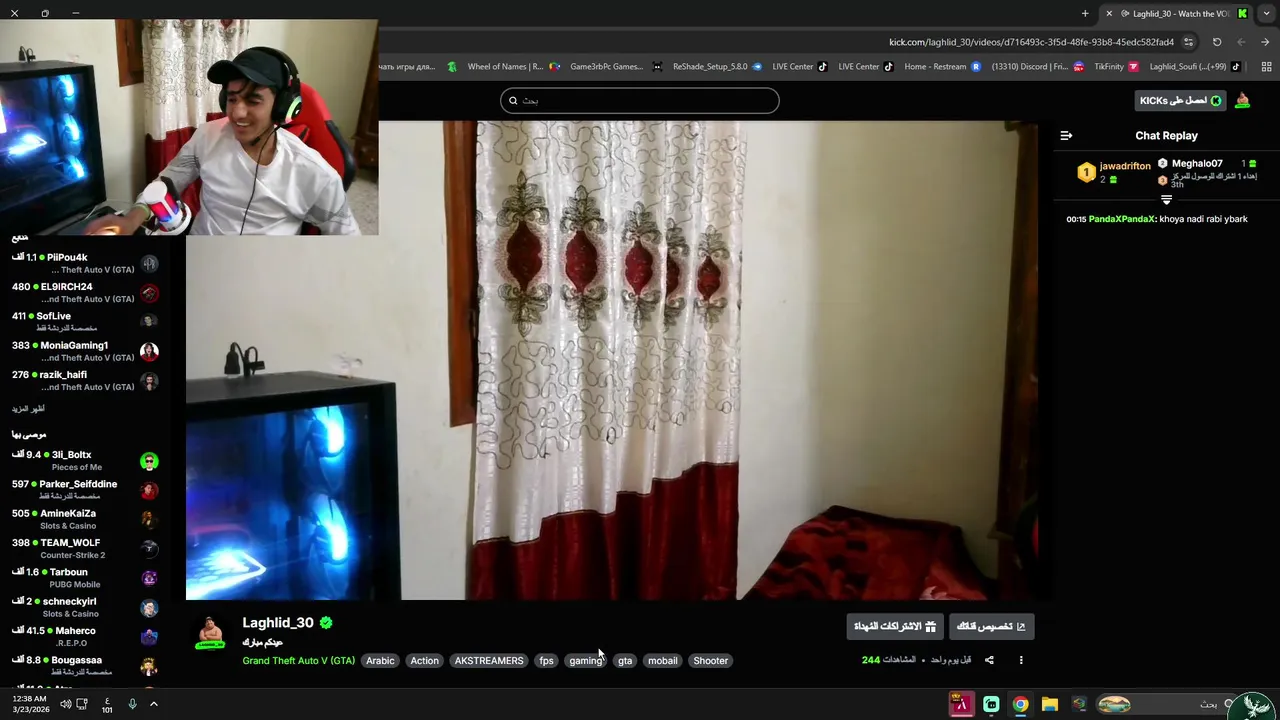Viewport: 1280px width, 720px height.
Task: Open the profile avatar menu at top
Action: click(x=1242, y=100)
